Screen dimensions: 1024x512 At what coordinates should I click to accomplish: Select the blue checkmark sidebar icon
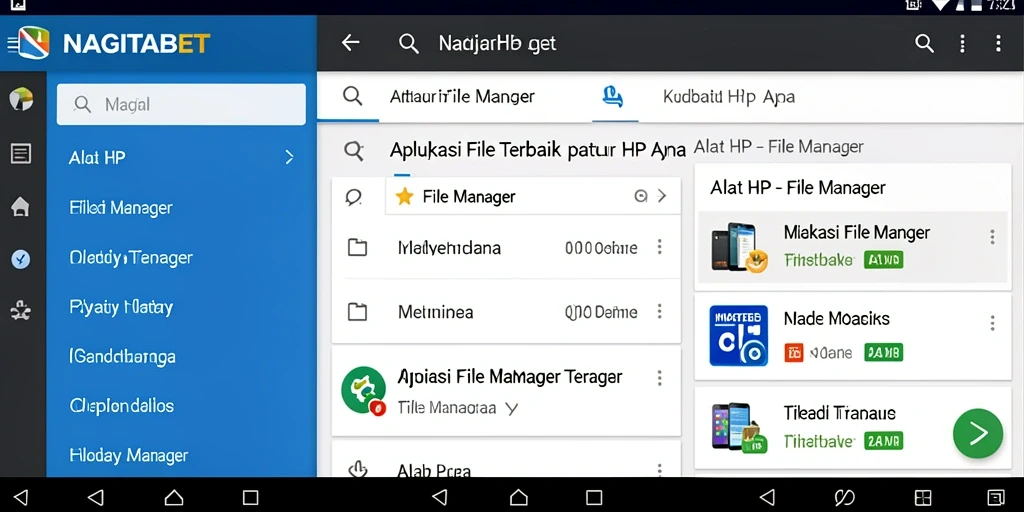coord(21,259)
